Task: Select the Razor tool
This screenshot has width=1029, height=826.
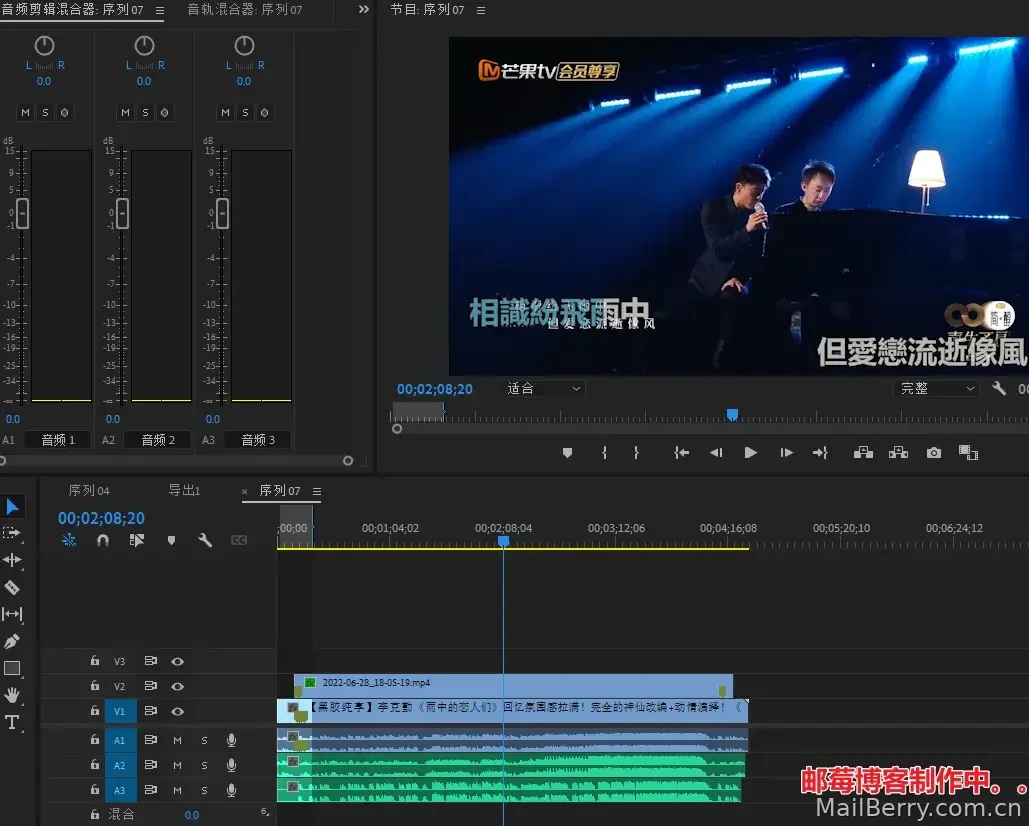Action: (x=12, y=587)
